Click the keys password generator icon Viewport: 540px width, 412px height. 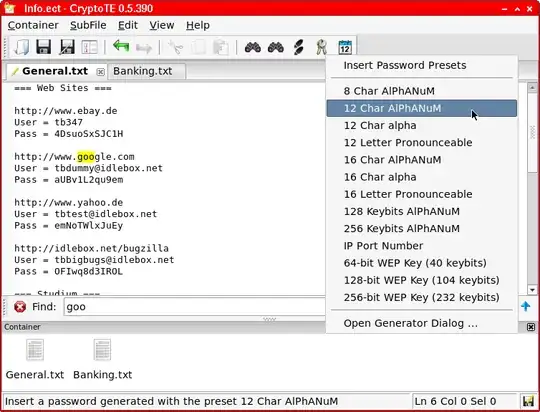pos(321,47)
